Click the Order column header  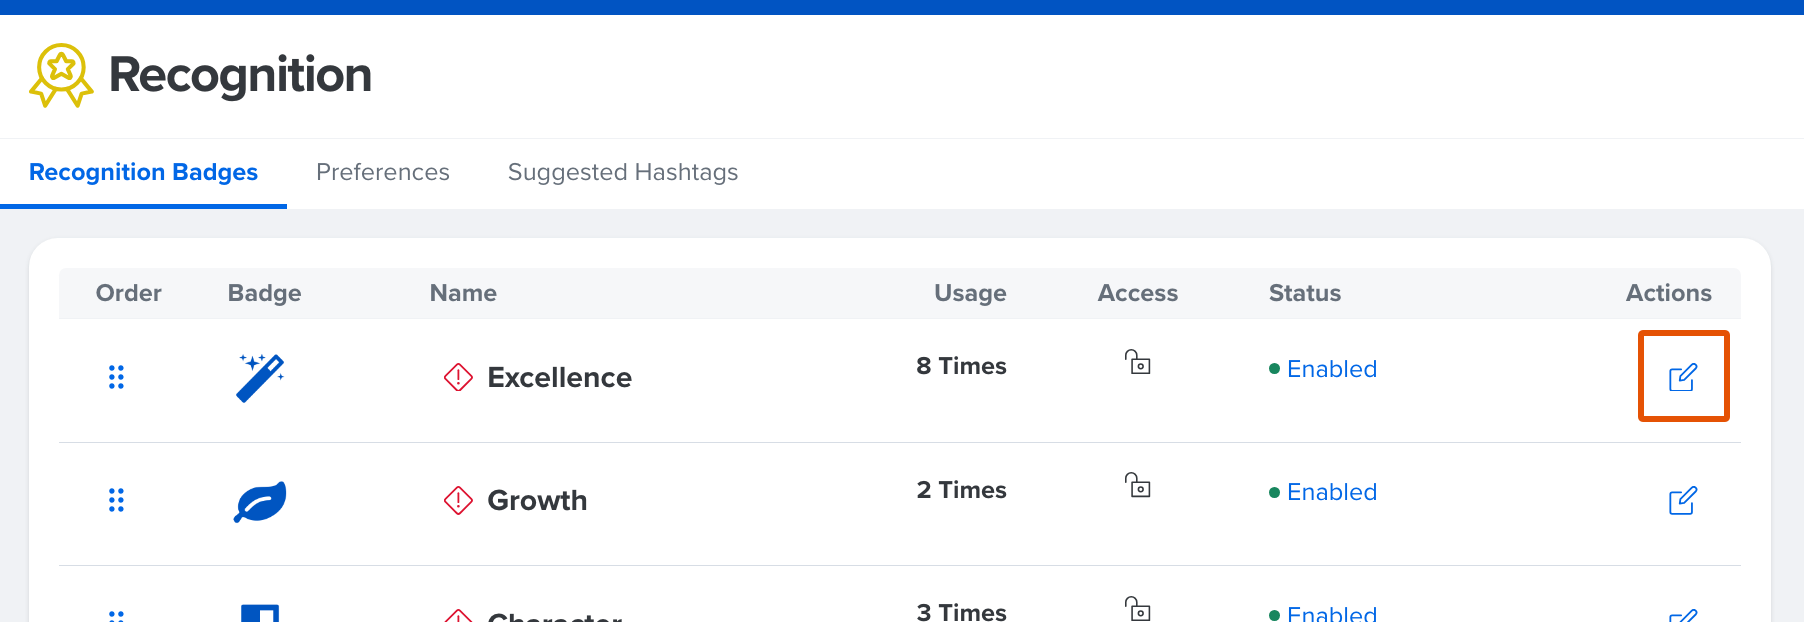[128, 293]
